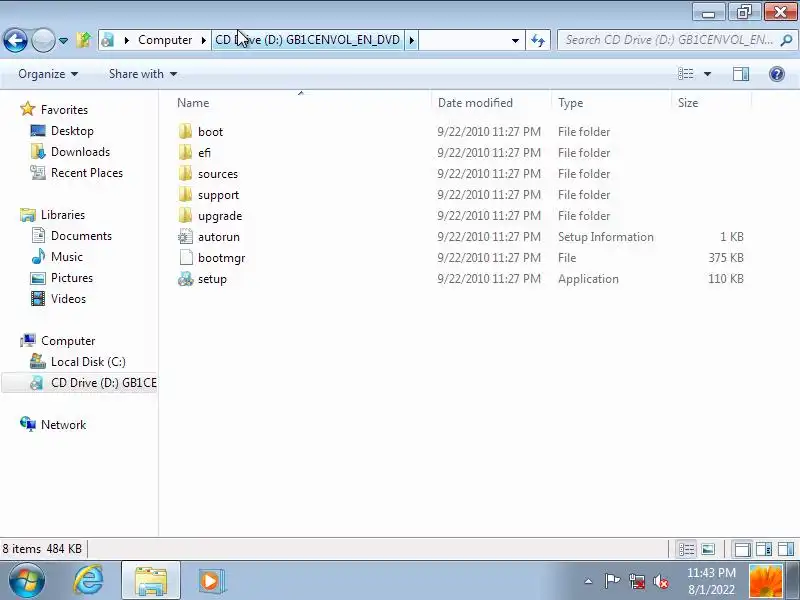Viewport: 800px width, 600px height.
Task: Change view using the toolbar view icon
Action: pyautogui.click(x=686, y=74)
